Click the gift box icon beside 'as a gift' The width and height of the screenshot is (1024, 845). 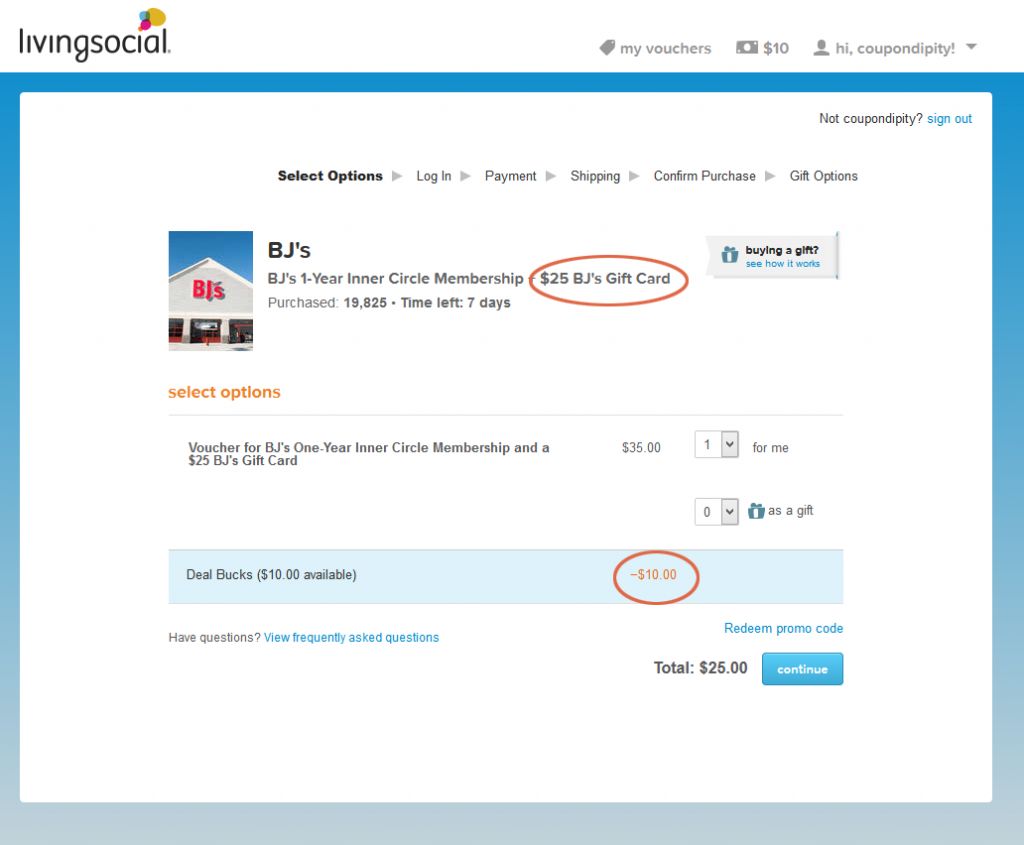tap(757, 511)
